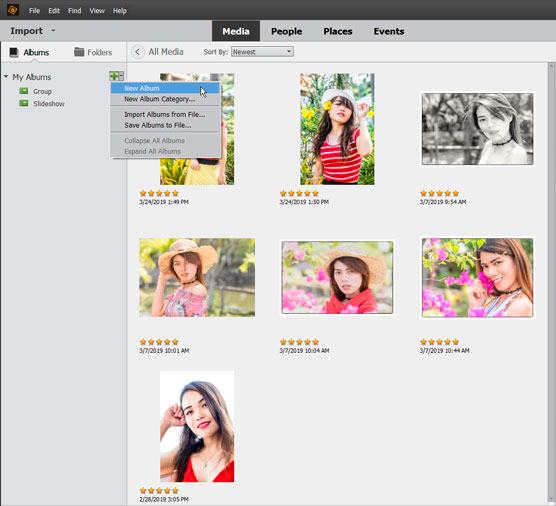Open the Help menu
556x506 pixels.
point(119,11)
